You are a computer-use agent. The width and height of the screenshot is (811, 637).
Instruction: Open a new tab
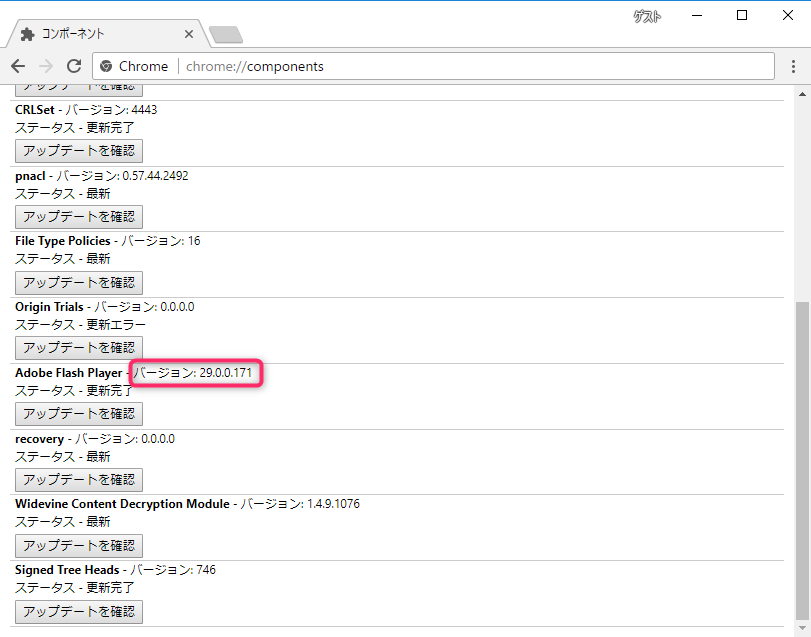coord(226,35)
